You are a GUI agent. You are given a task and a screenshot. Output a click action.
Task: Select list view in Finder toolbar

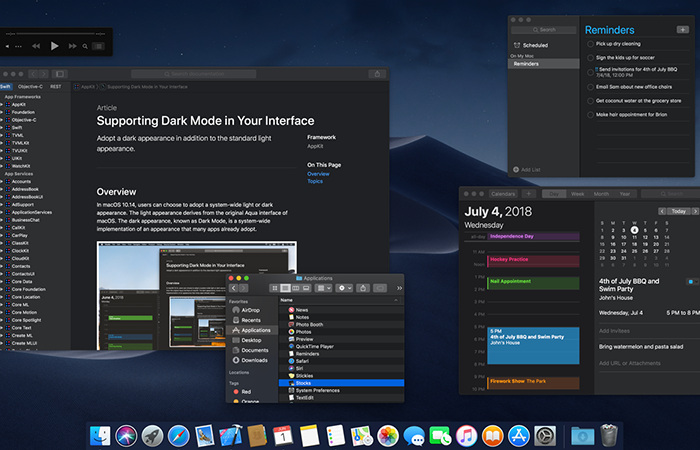(x=285, y=288)
